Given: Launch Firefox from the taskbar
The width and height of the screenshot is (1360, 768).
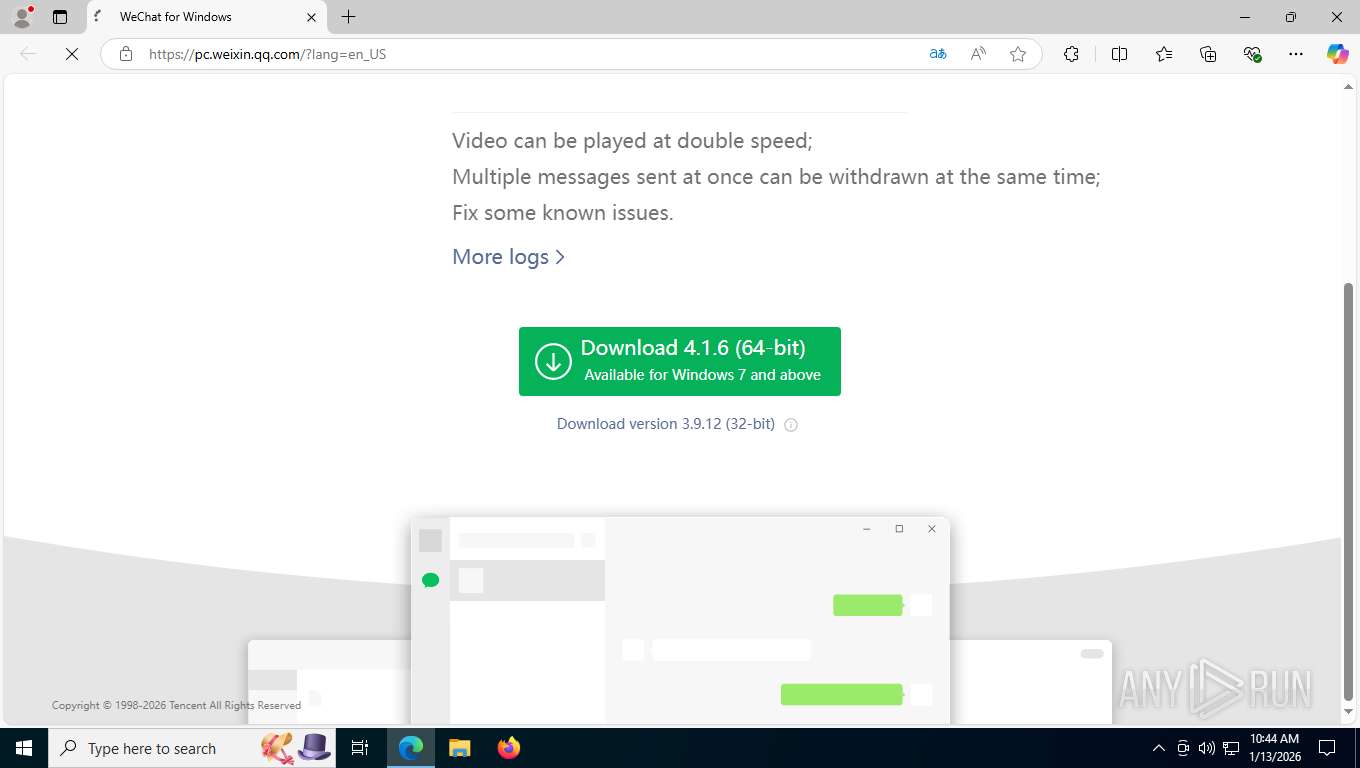Looking at the screenshot, I should click(x=509, y=748).
